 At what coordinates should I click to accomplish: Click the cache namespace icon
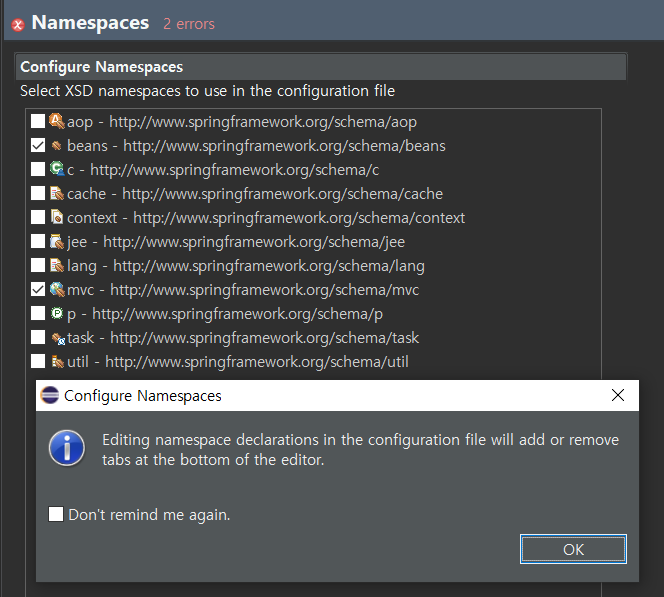57,193
